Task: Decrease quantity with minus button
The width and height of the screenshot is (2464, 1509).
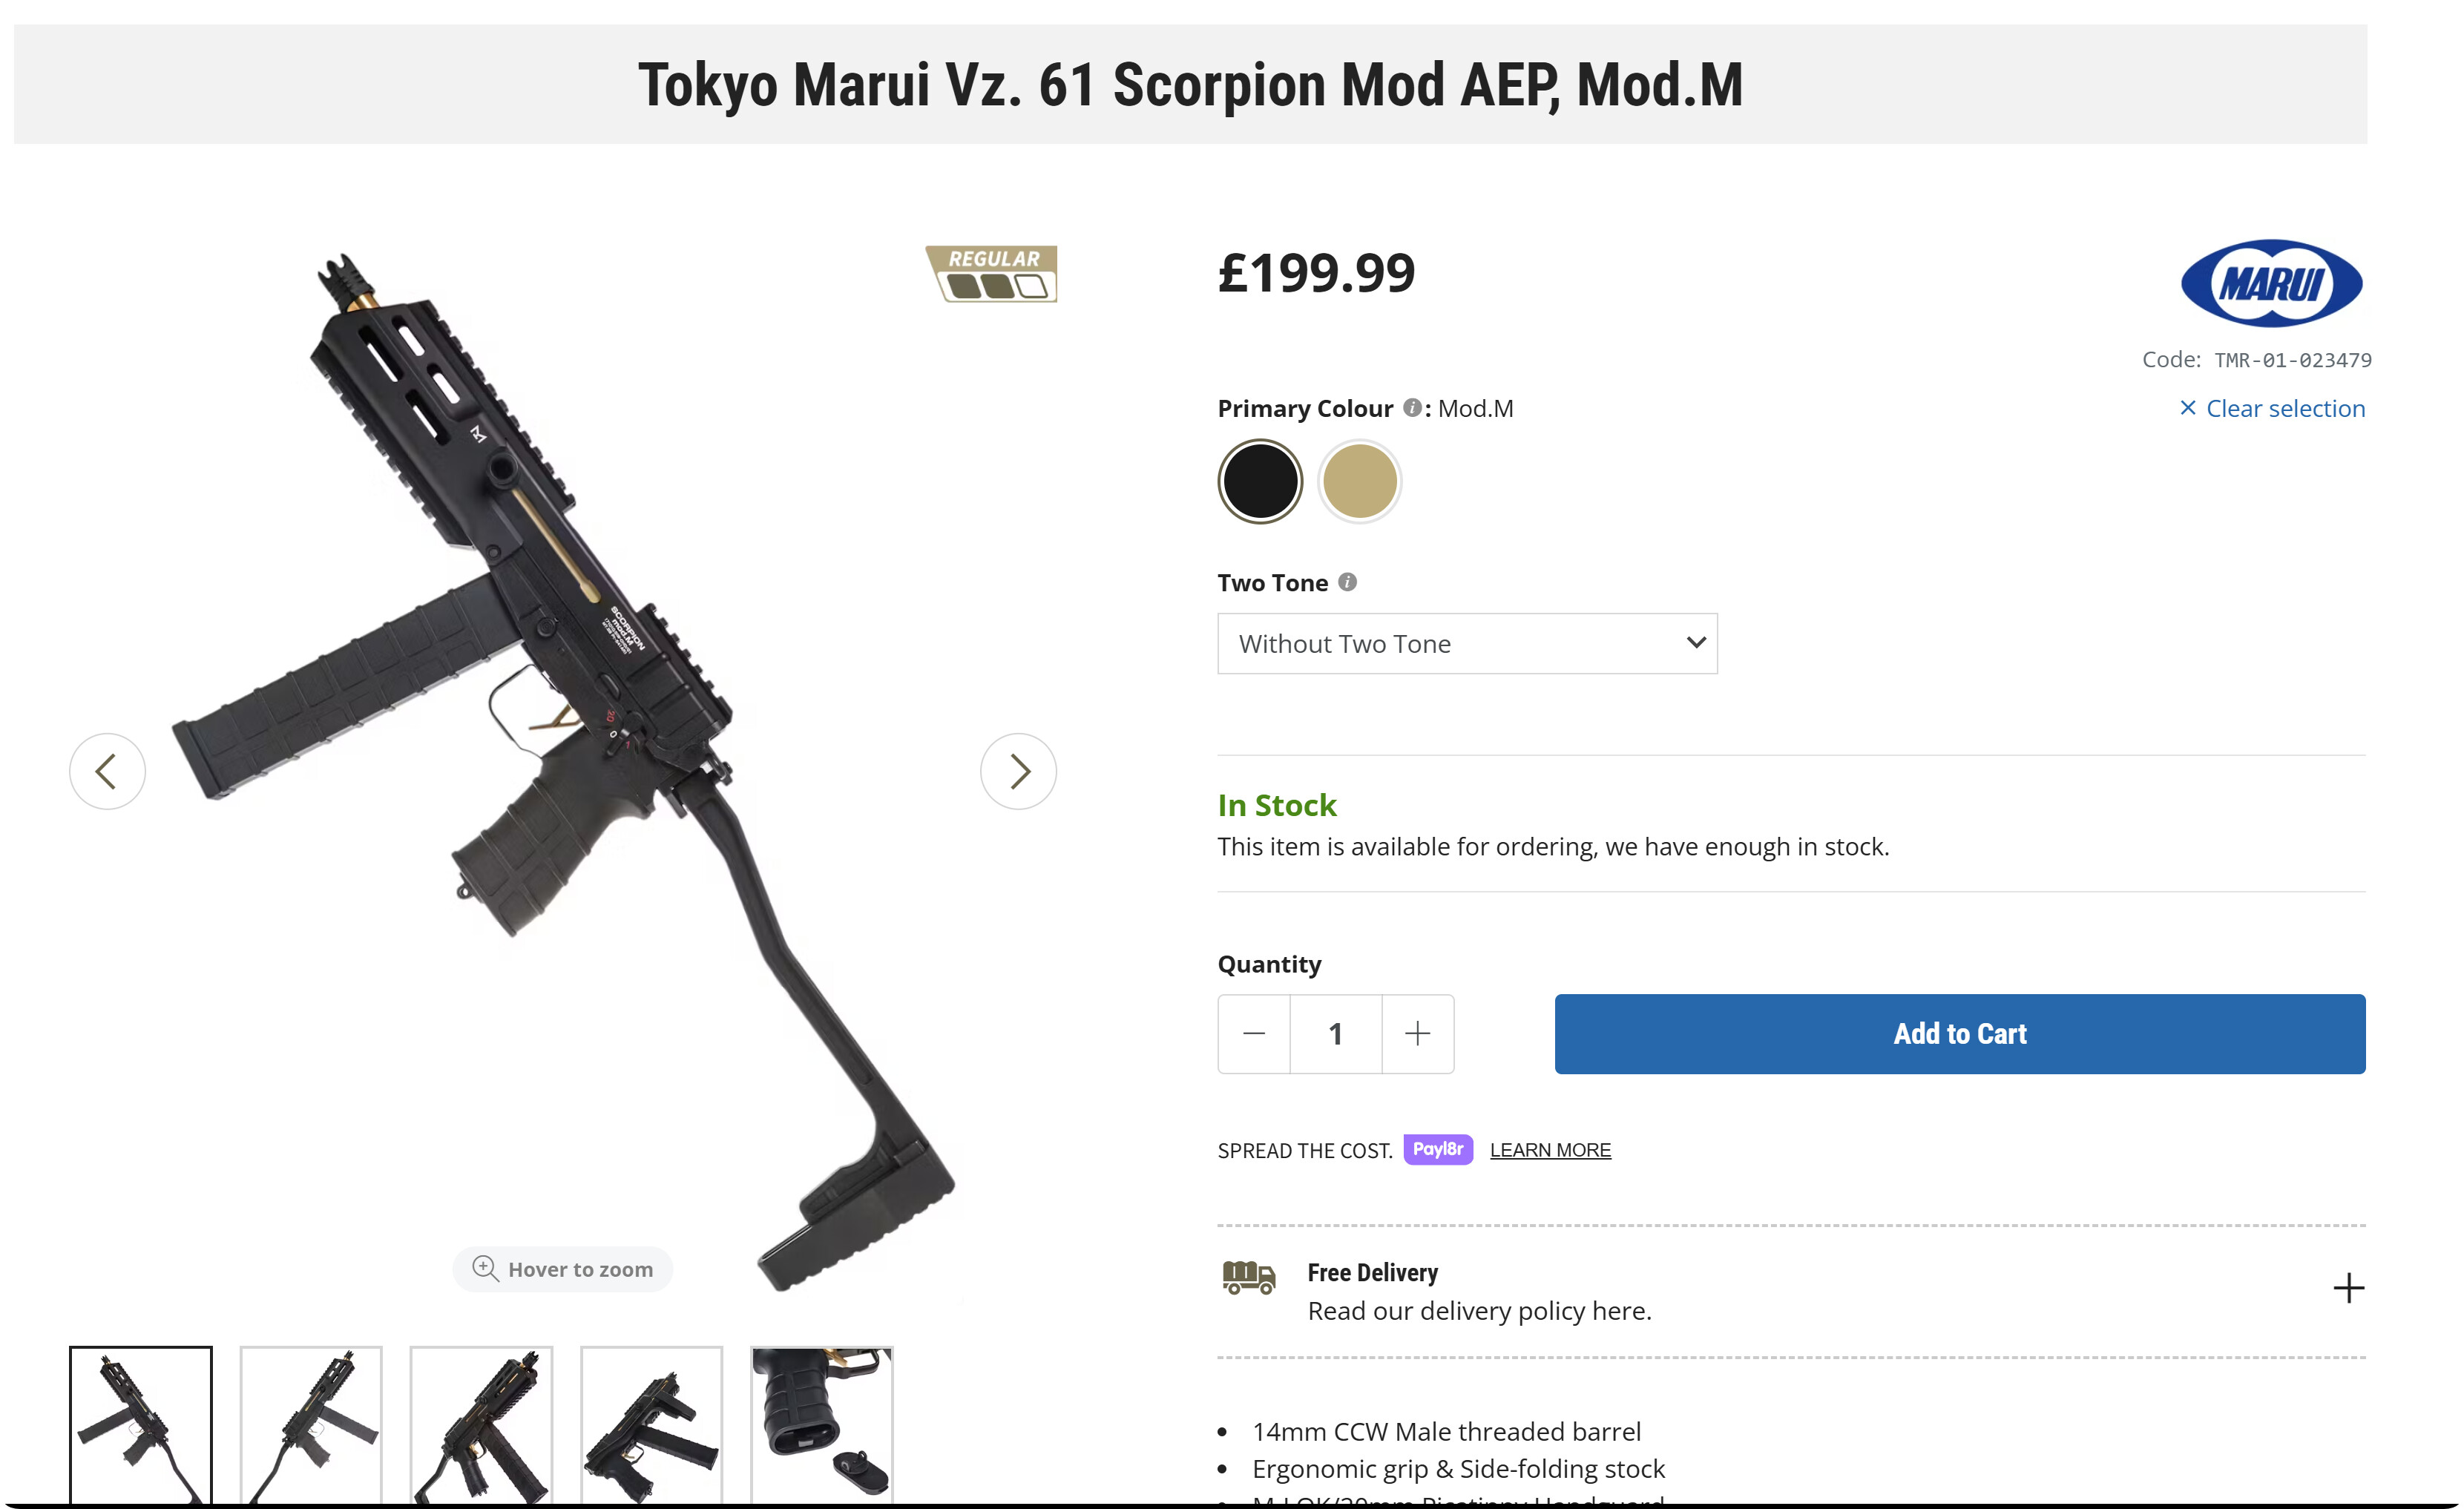Action: [x=1254, y=1033]
